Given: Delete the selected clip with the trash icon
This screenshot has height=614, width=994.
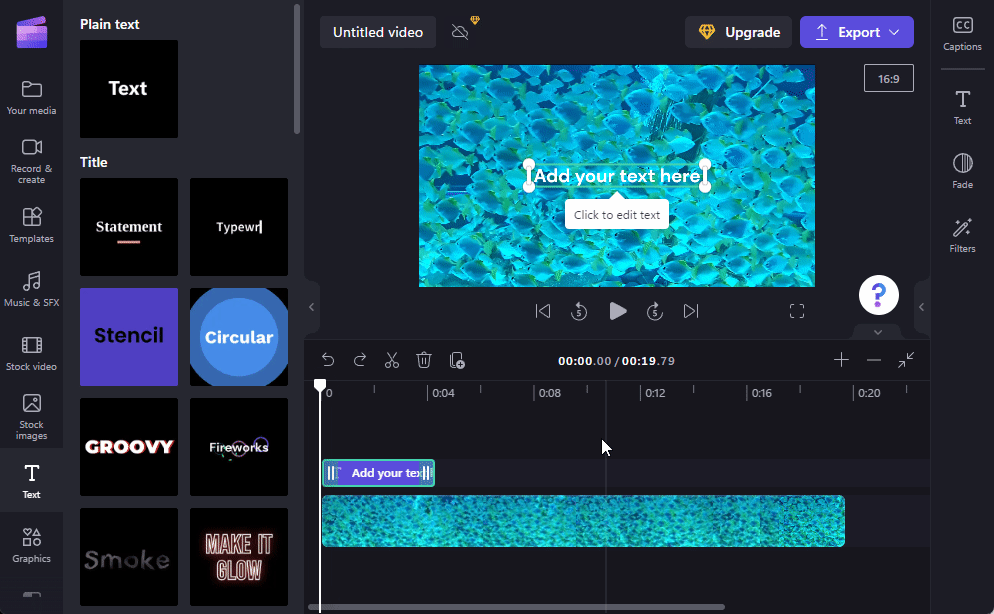Looking at the screenshot, I should (424, 359).
